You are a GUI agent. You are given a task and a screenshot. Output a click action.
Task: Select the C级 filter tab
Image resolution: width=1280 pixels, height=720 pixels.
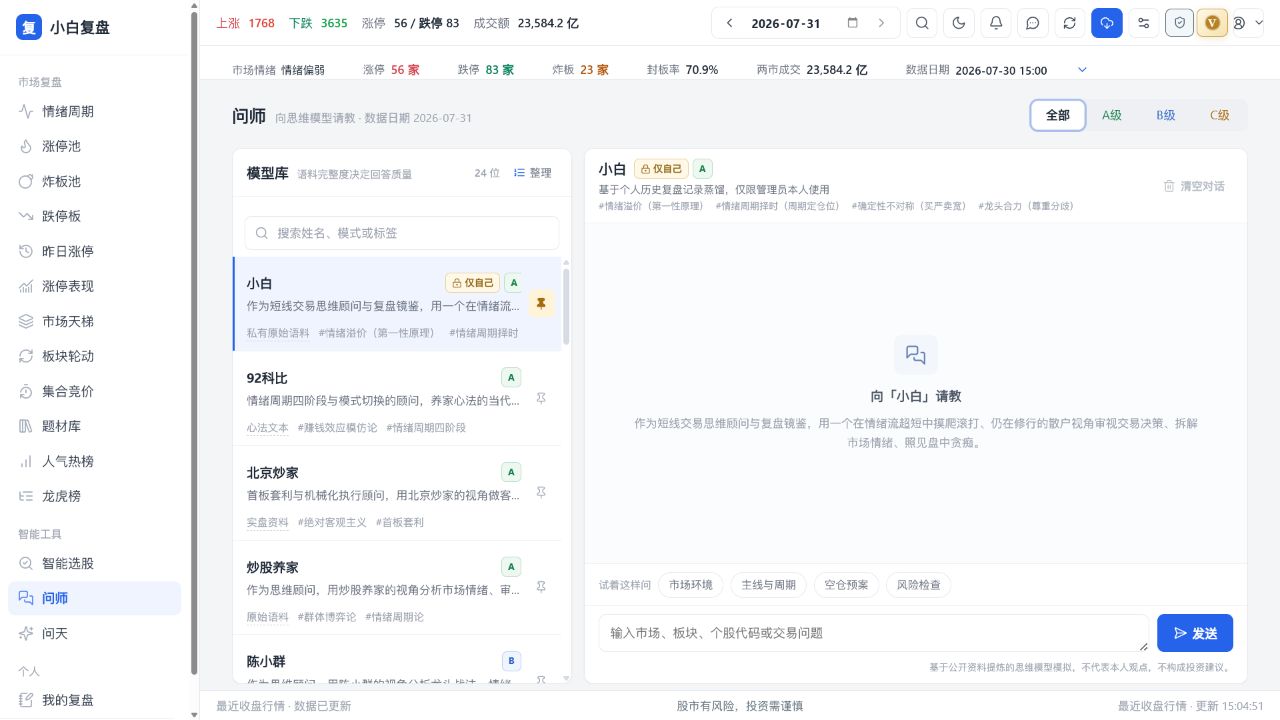pos(1220,115)
